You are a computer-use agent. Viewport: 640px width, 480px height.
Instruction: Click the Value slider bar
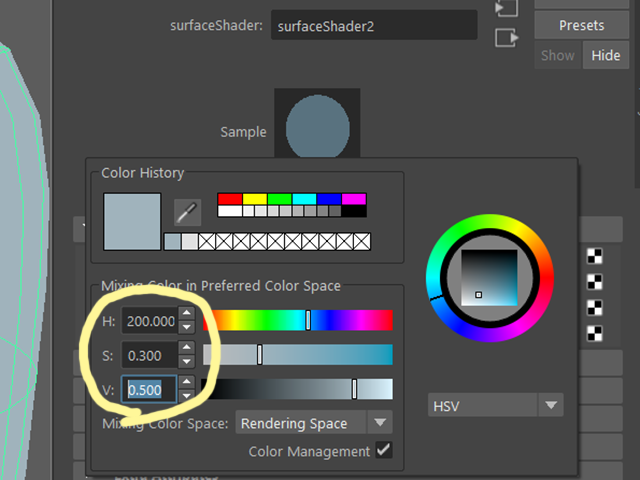coord(297,389)
